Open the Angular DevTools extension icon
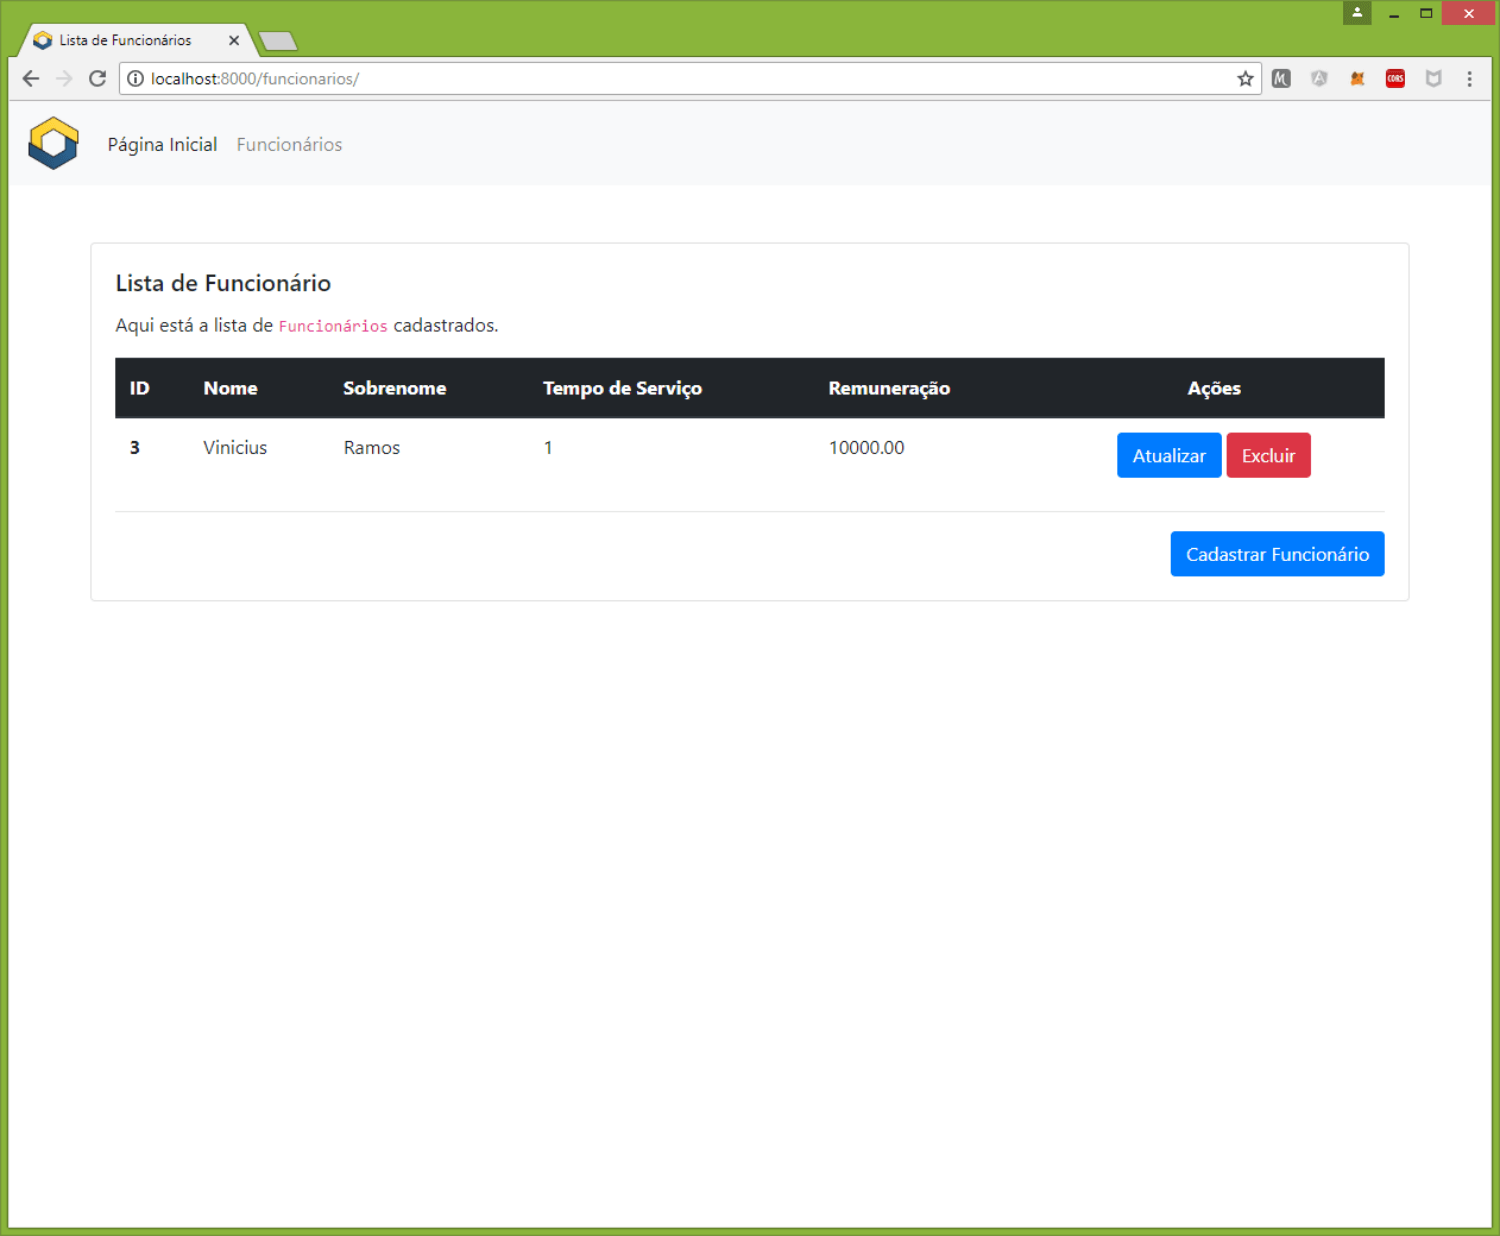1500x1236 pixels. click(x=1319, y=78)
